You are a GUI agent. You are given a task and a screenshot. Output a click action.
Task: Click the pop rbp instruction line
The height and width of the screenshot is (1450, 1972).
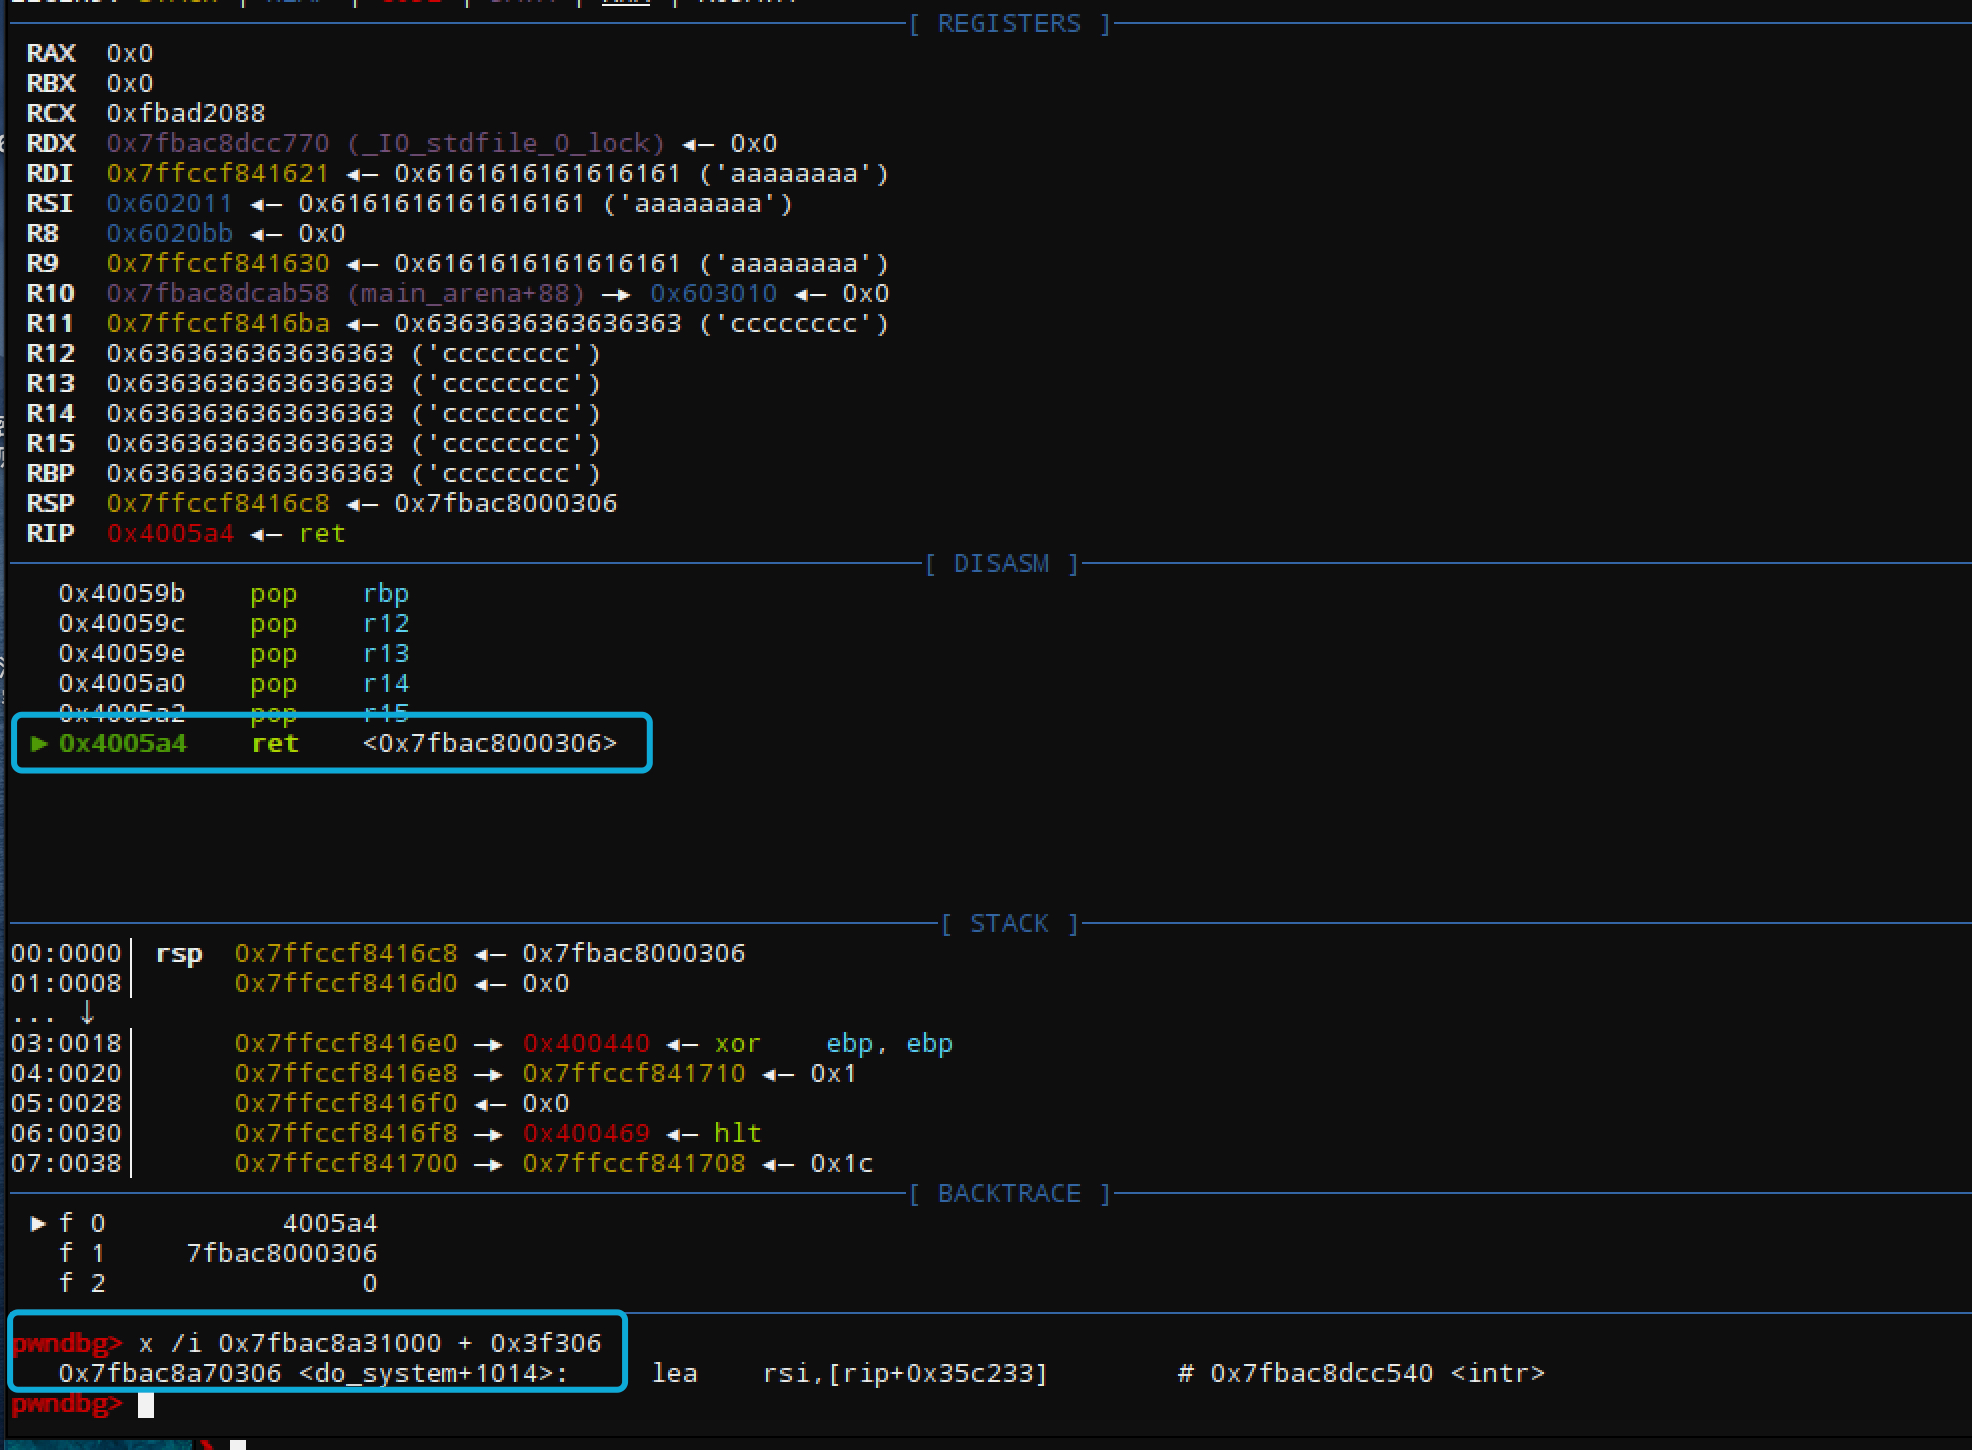tap(234, 593)
